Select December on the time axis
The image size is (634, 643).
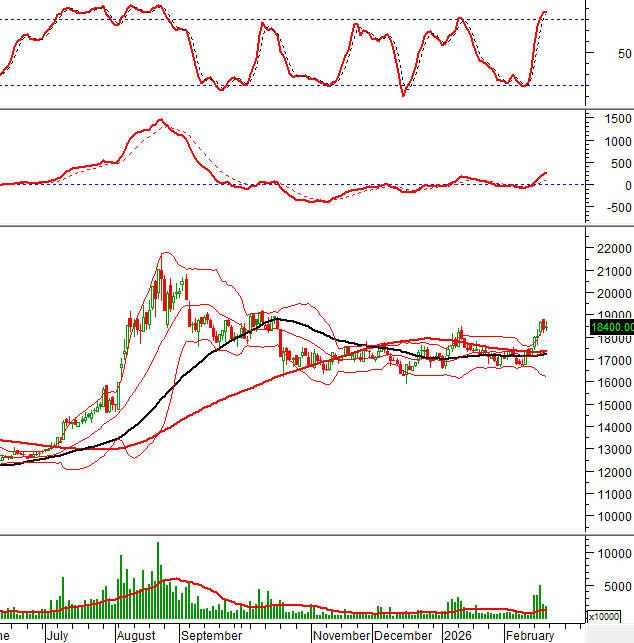coord(403,635)
